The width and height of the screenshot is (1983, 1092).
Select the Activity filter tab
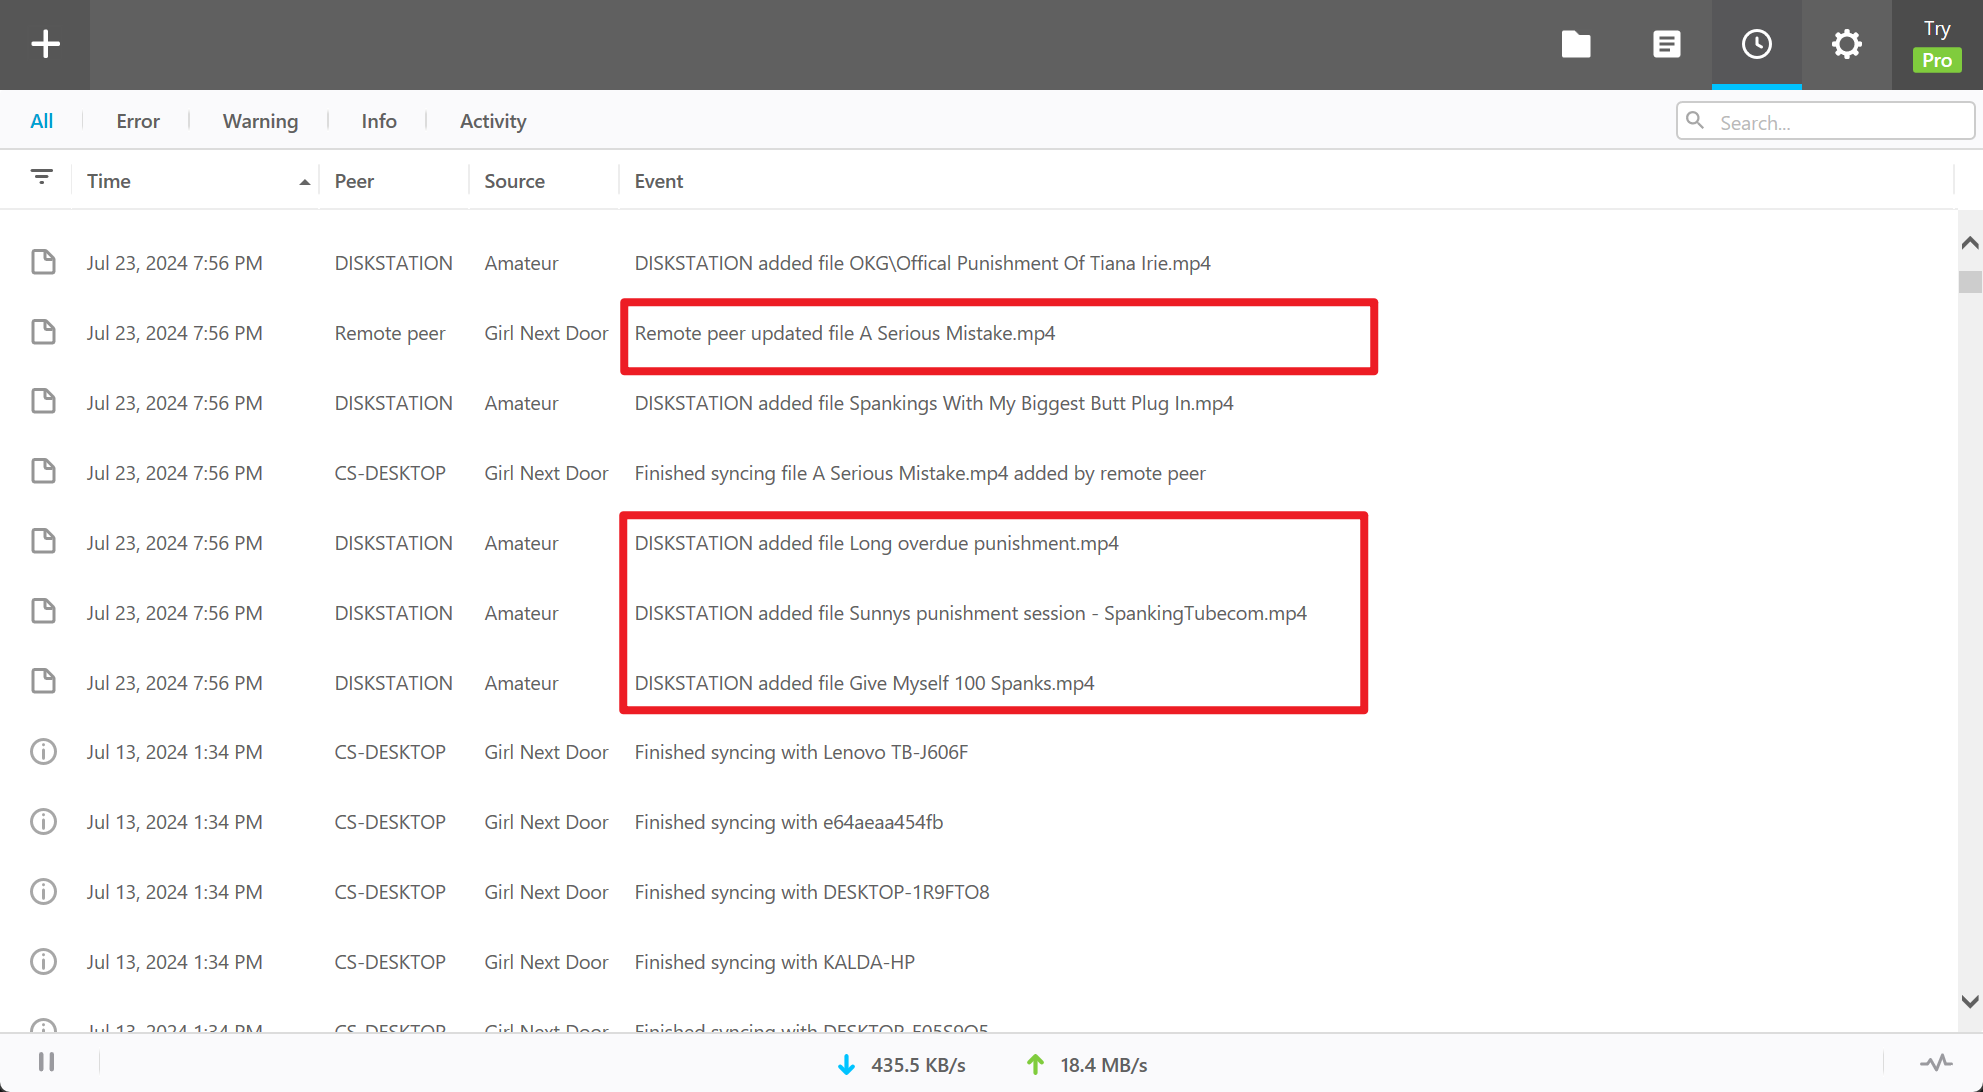[x=493, y=121]
